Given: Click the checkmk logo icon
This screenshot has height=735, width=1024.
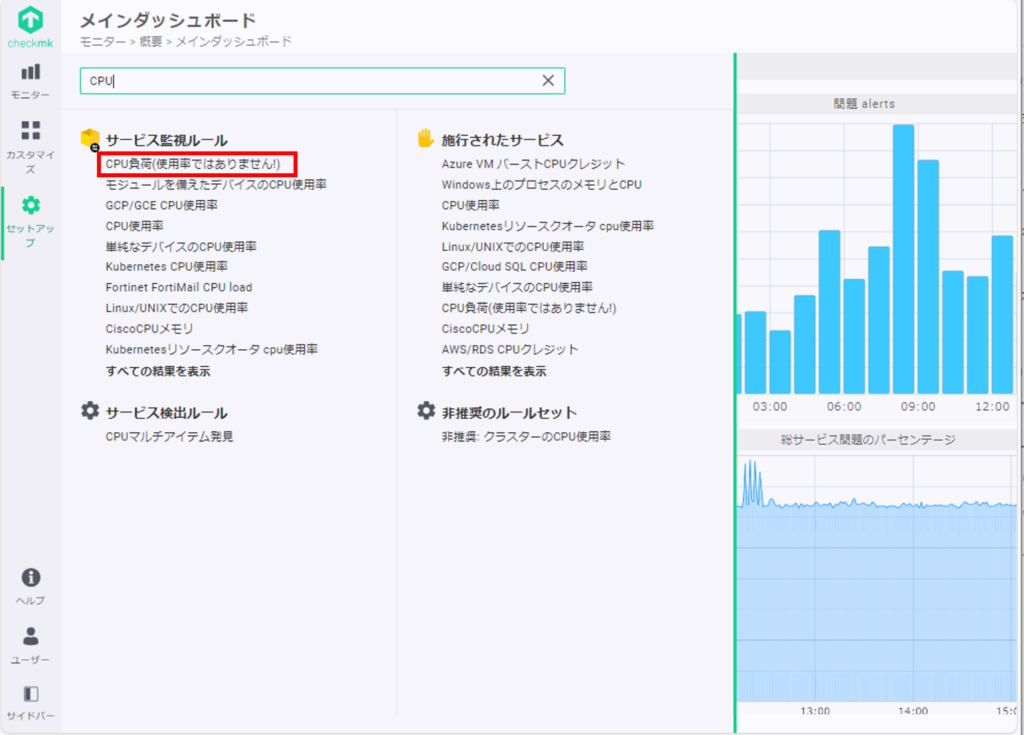Looking at the screenshot, I should pyautogui.click(x=30, y=20).
